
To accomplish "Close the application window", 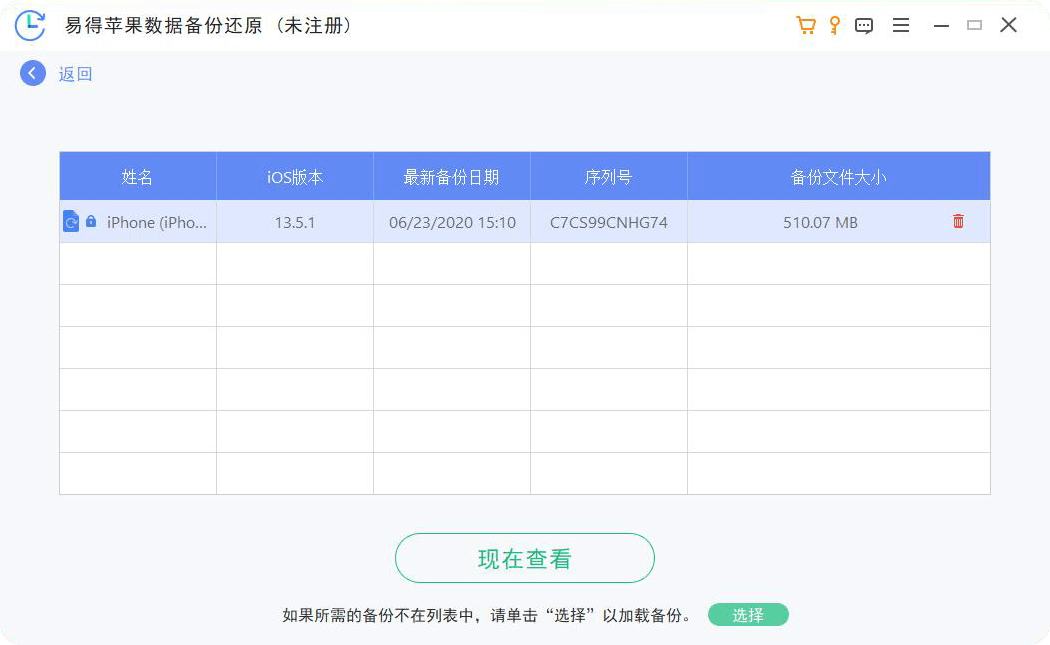I will (1008, 25).
